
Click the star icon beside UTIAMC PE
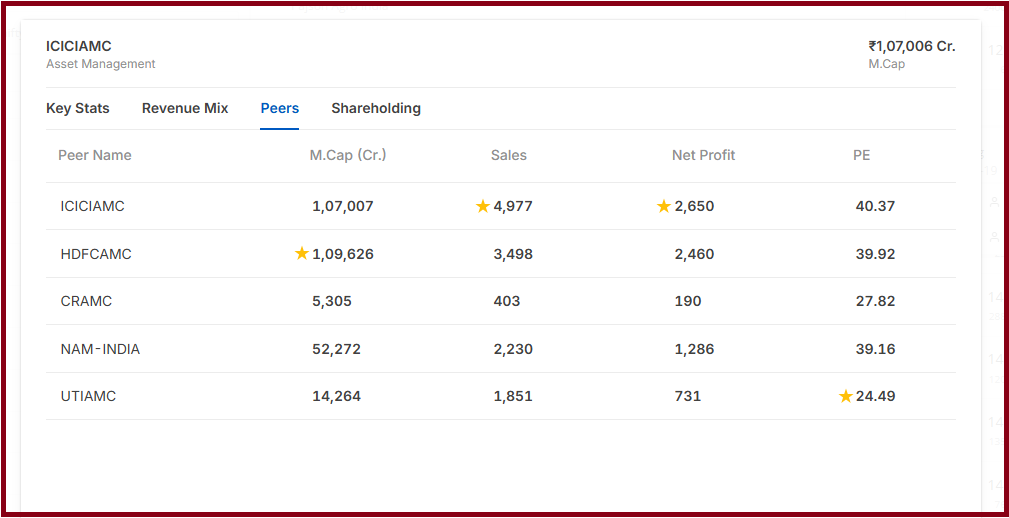point(845,396)
